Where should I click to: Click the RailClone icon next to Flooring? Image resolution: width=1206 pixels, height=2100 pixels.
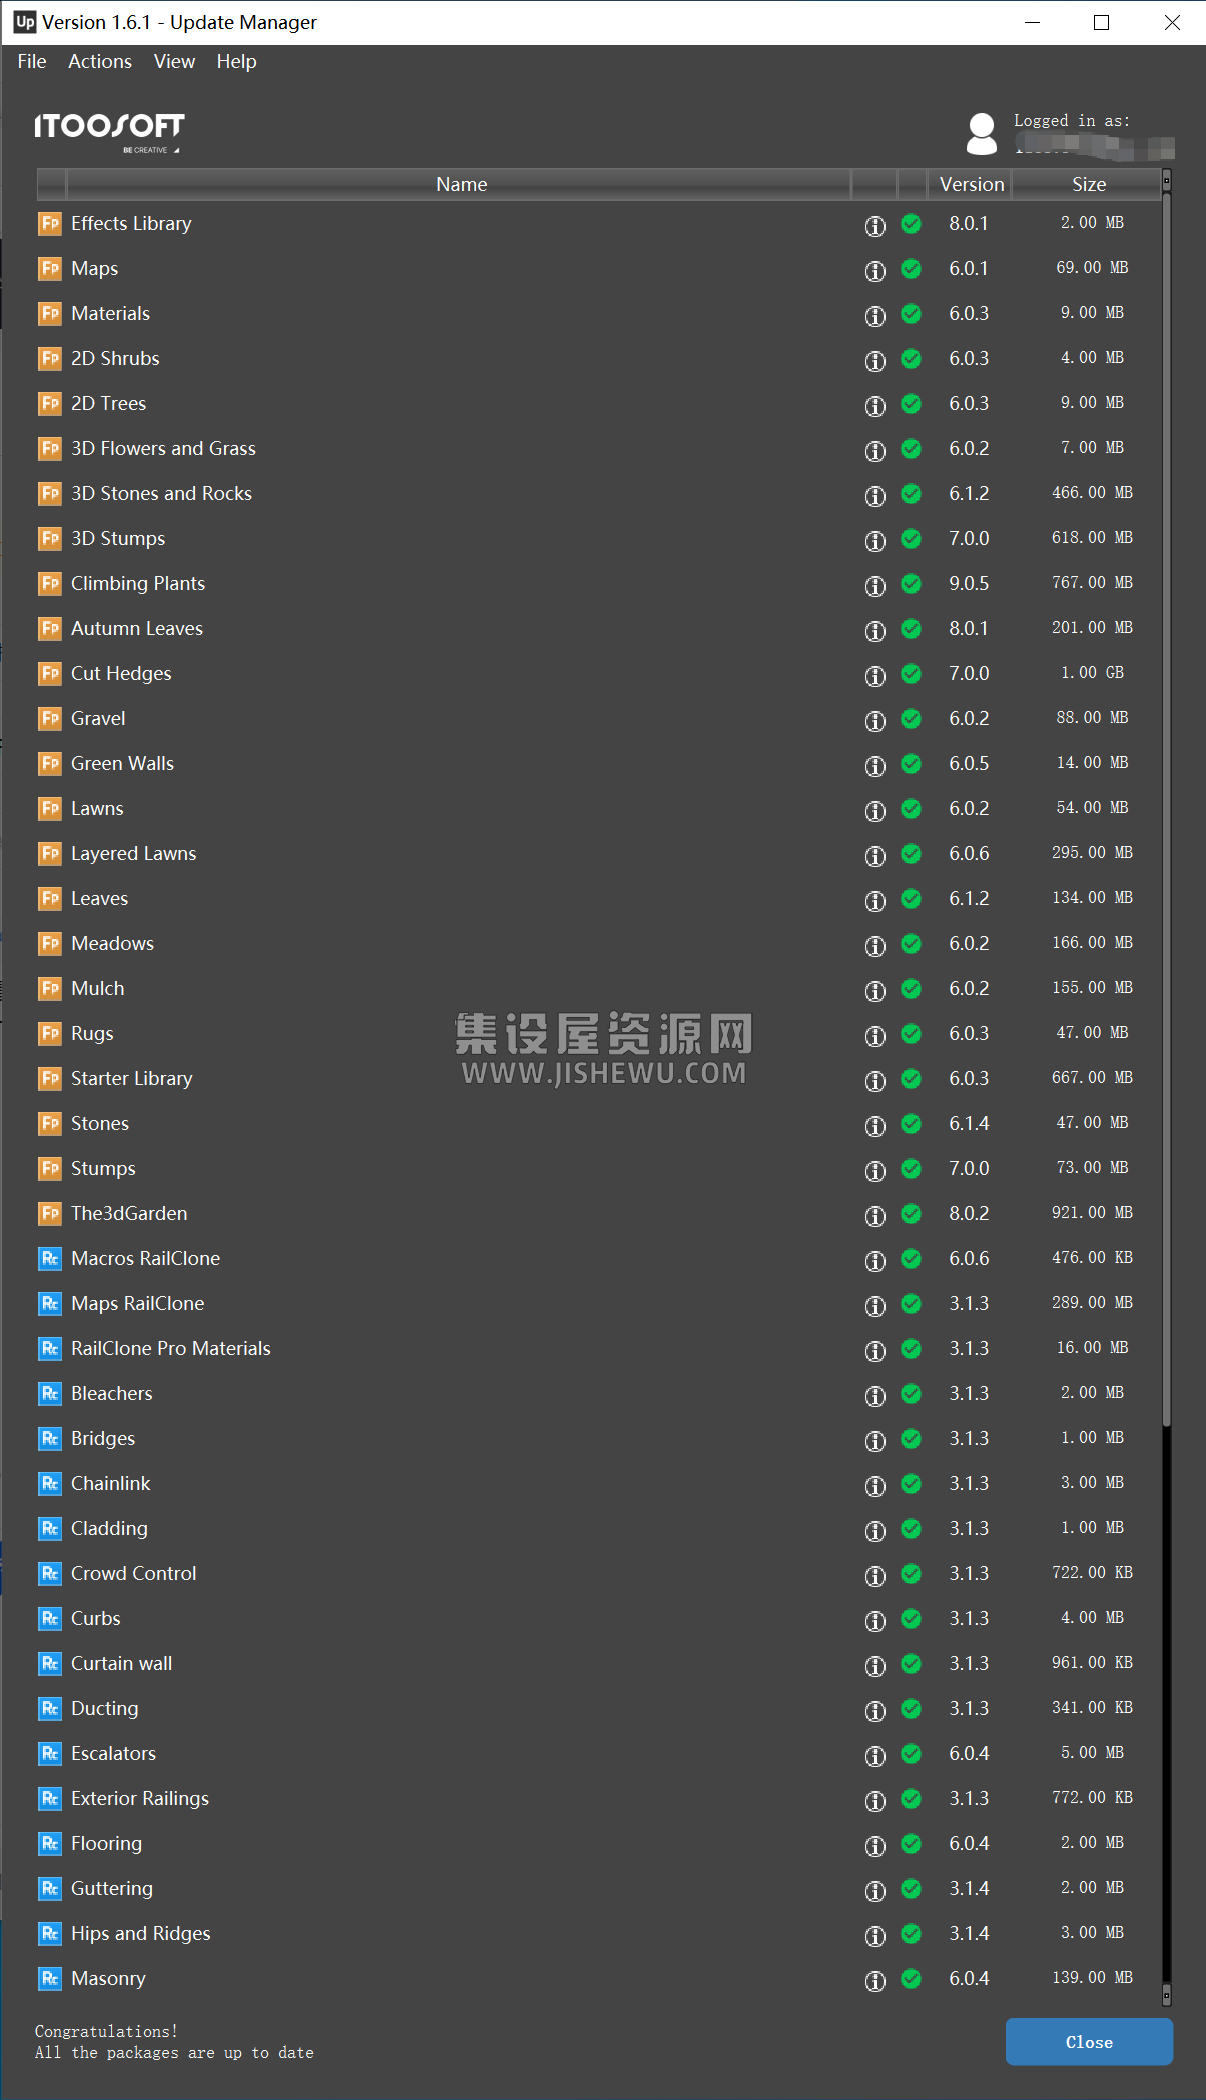click(50, 1843)
